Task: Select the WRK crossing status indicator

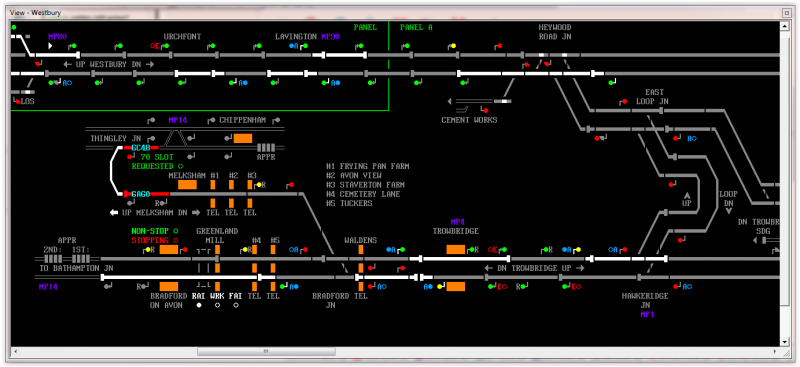Action: 217,306
